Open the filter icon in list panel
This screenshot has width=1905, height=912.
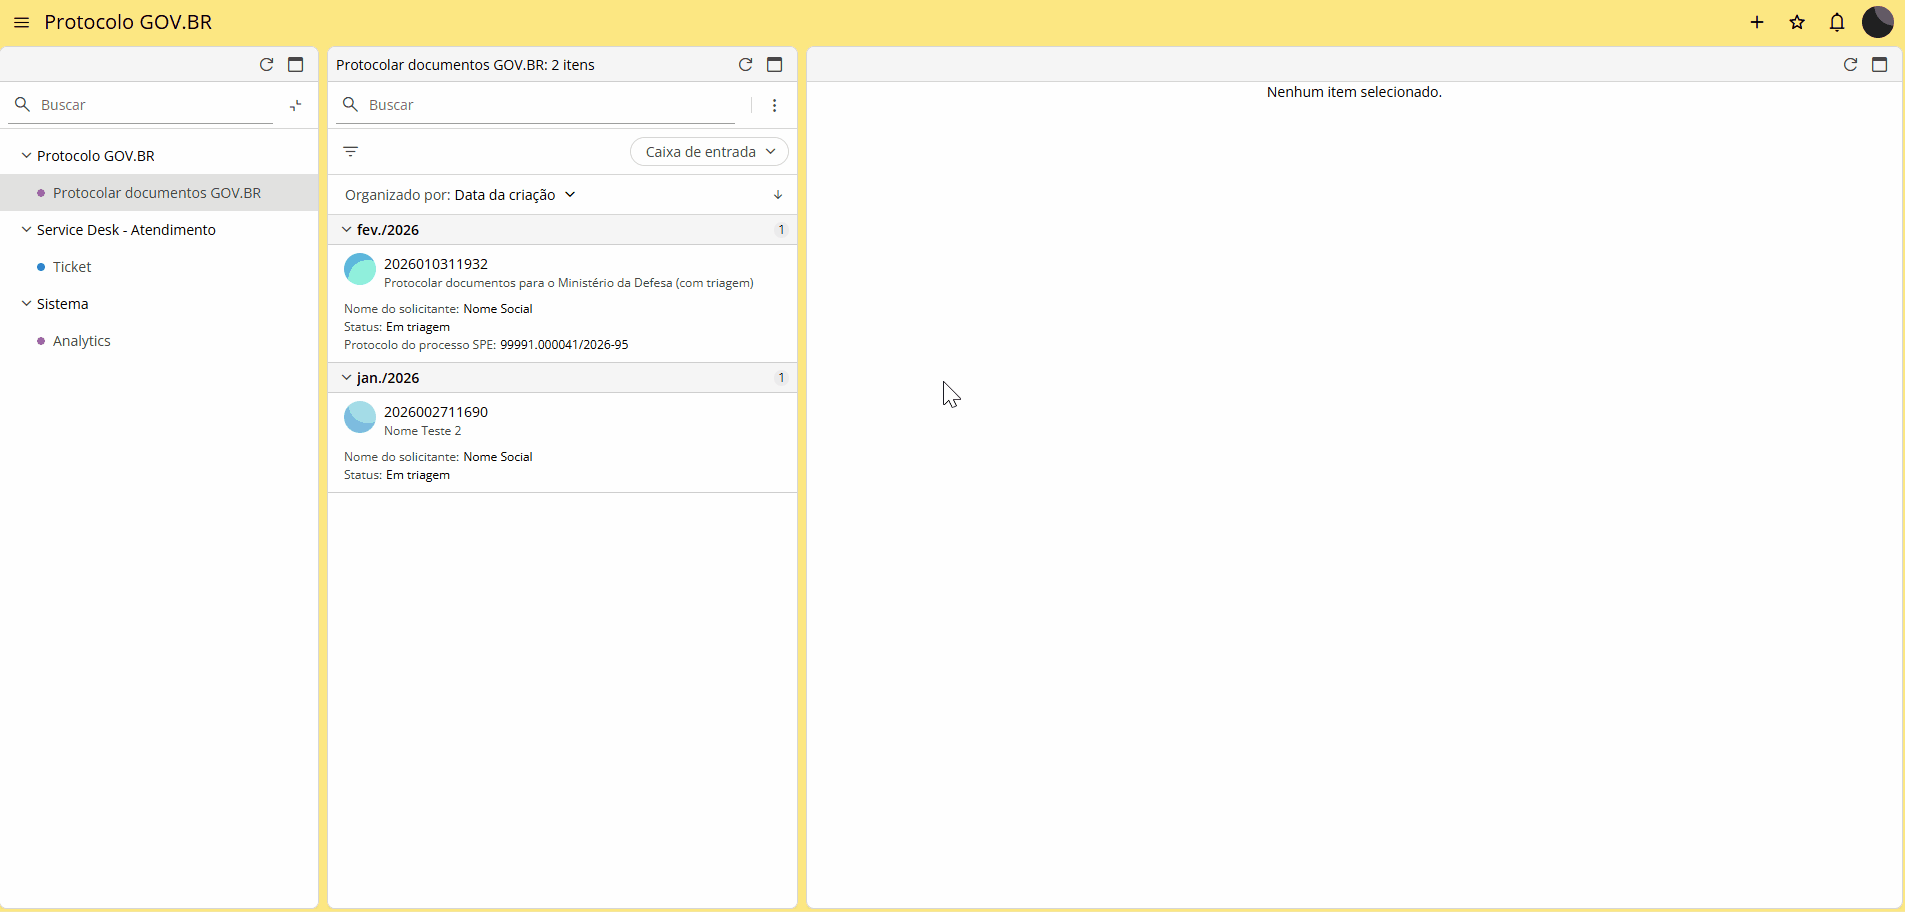click(x=351, y=151)
